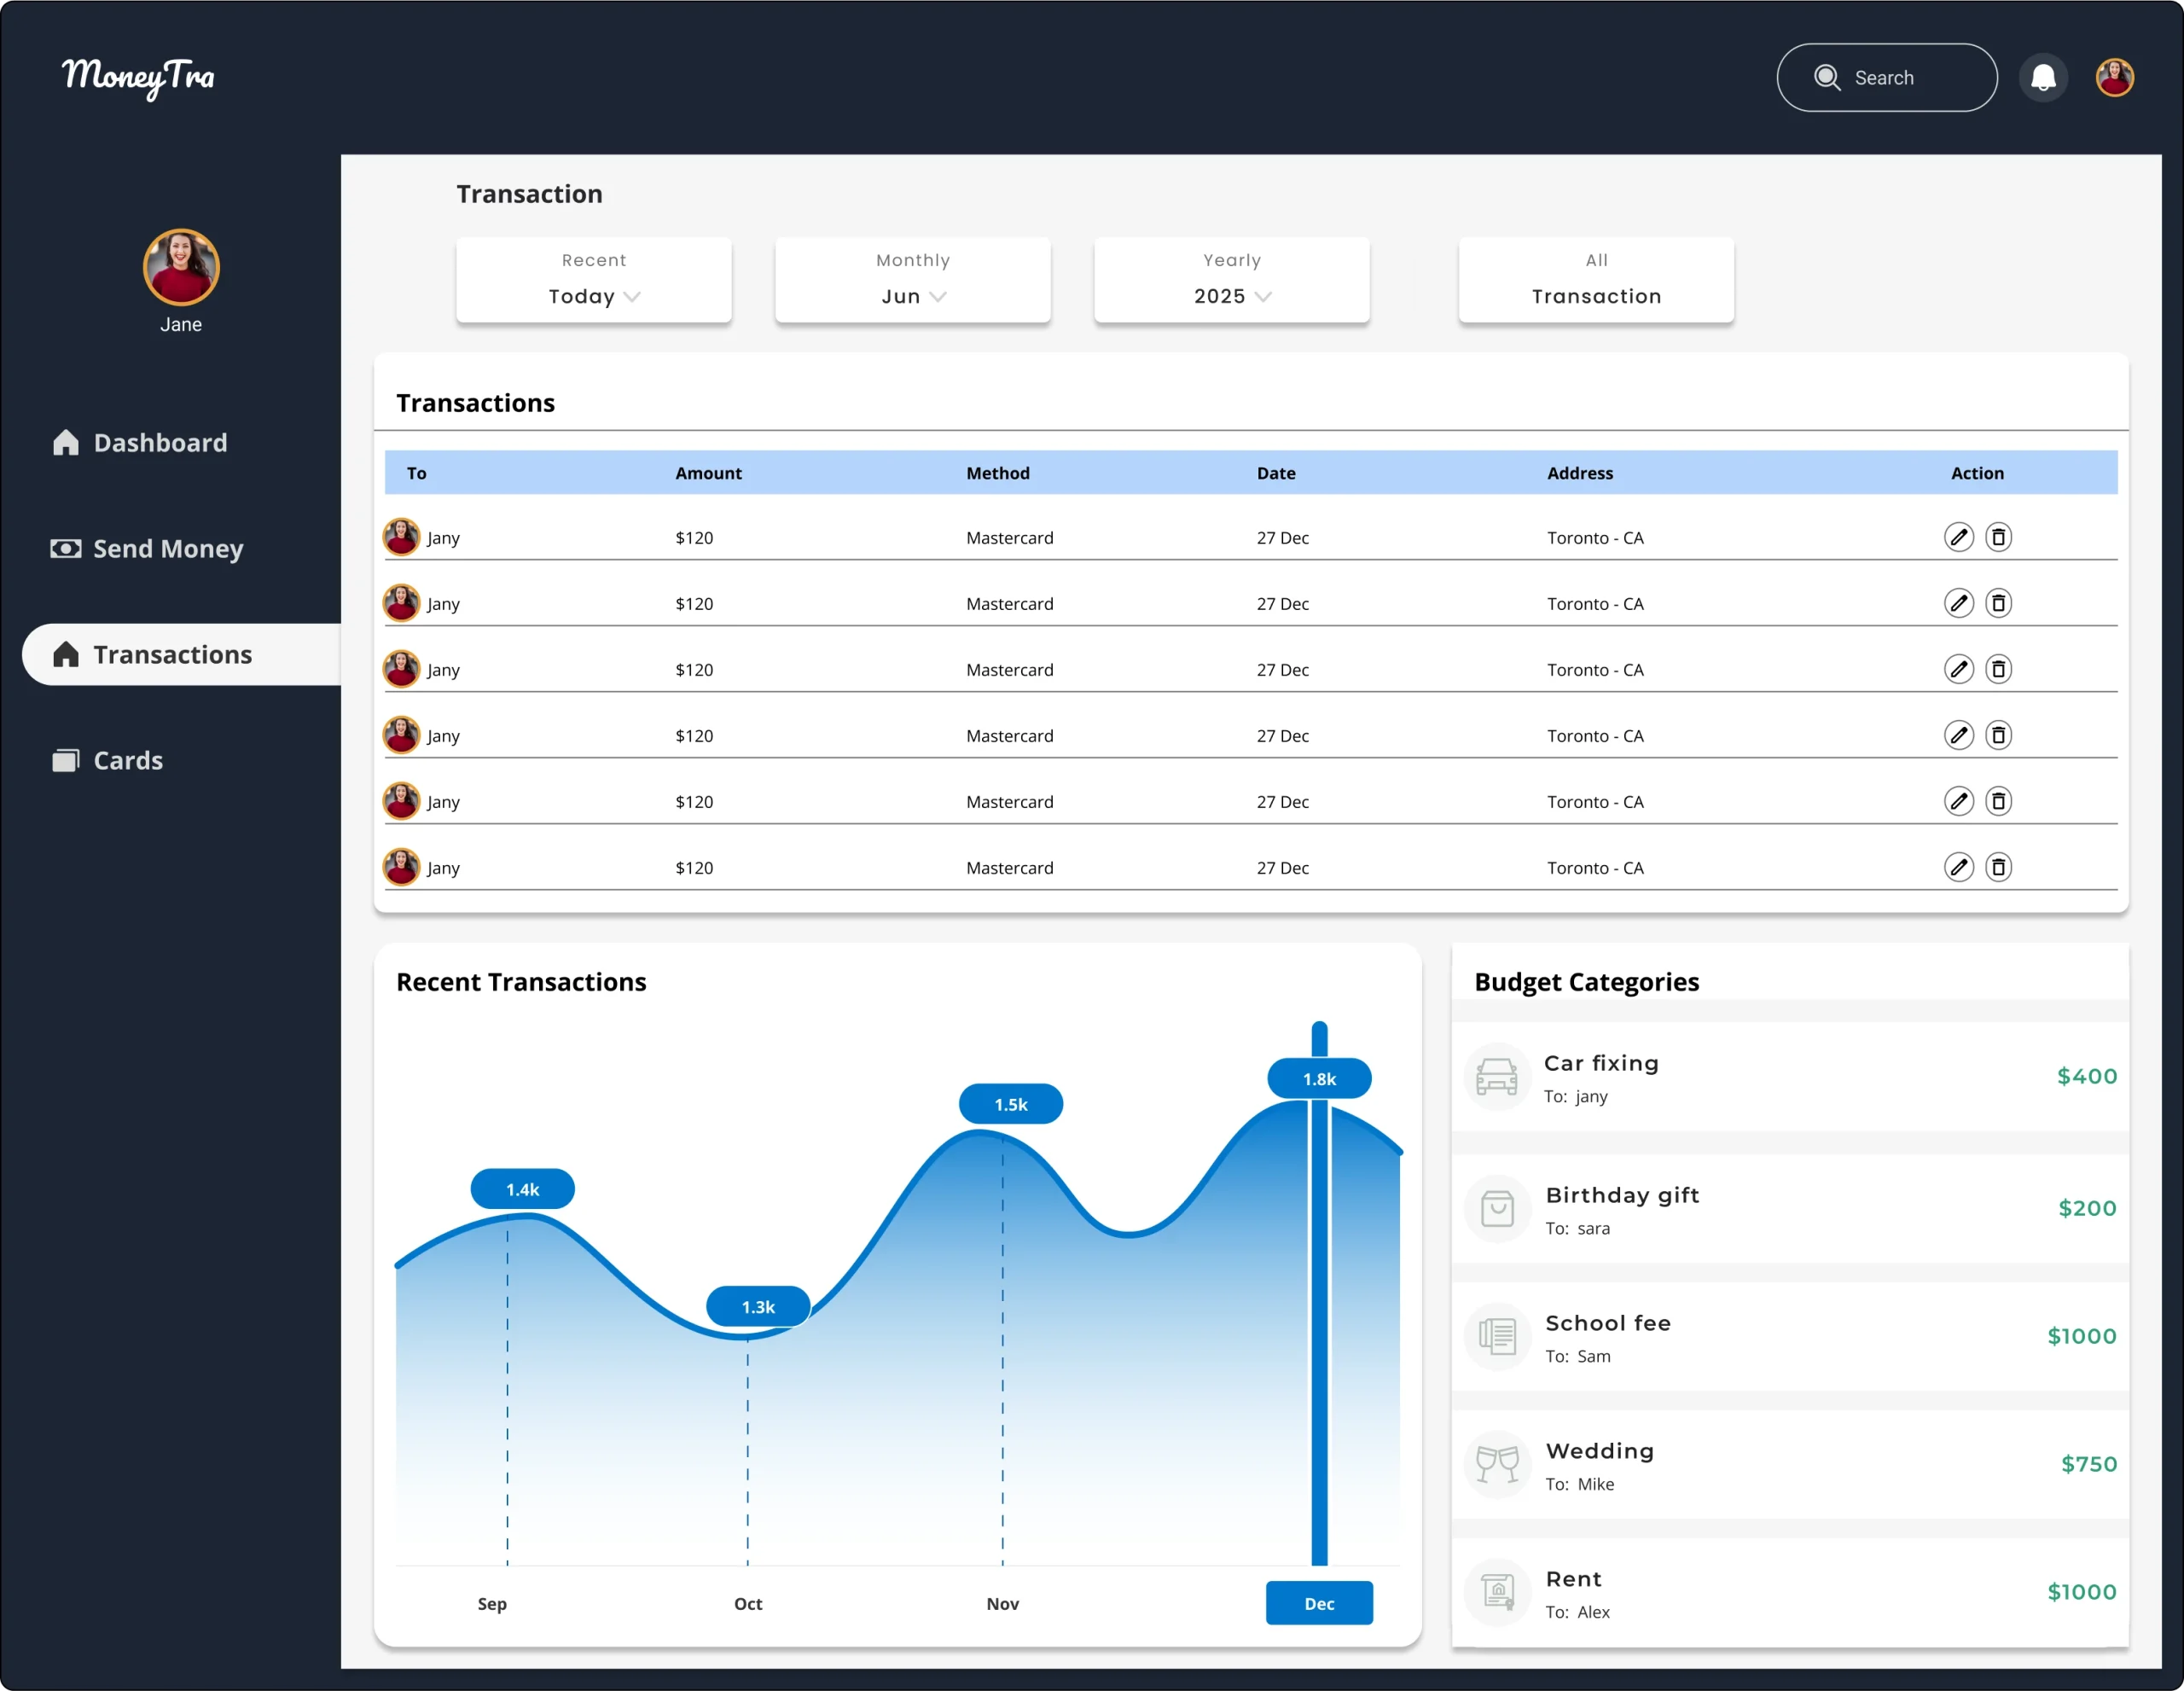This screenshot has height=1691, width=2184.
Task: Click the delete trash icon in third transaction row
Action: pyautogui.click(x=1998, y=669)
